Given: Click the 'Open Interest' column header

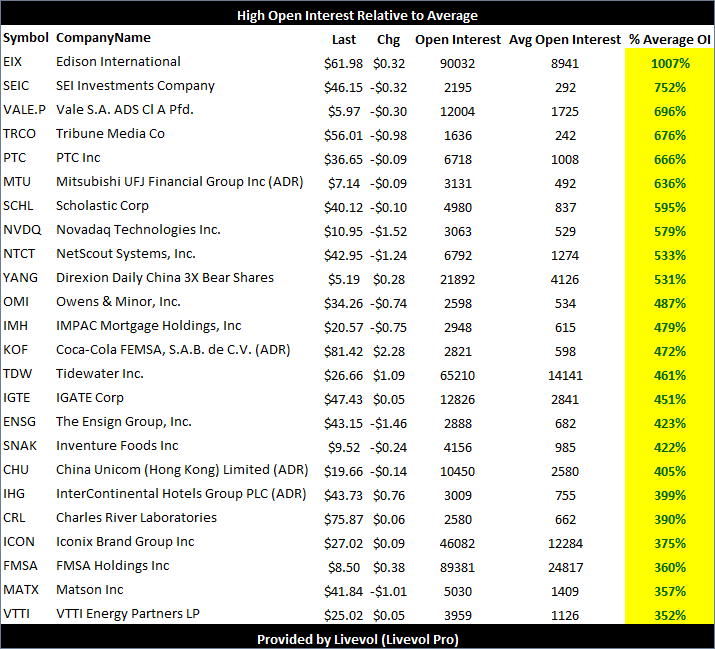Looking at the screenshot, I should tap(458, 40).
